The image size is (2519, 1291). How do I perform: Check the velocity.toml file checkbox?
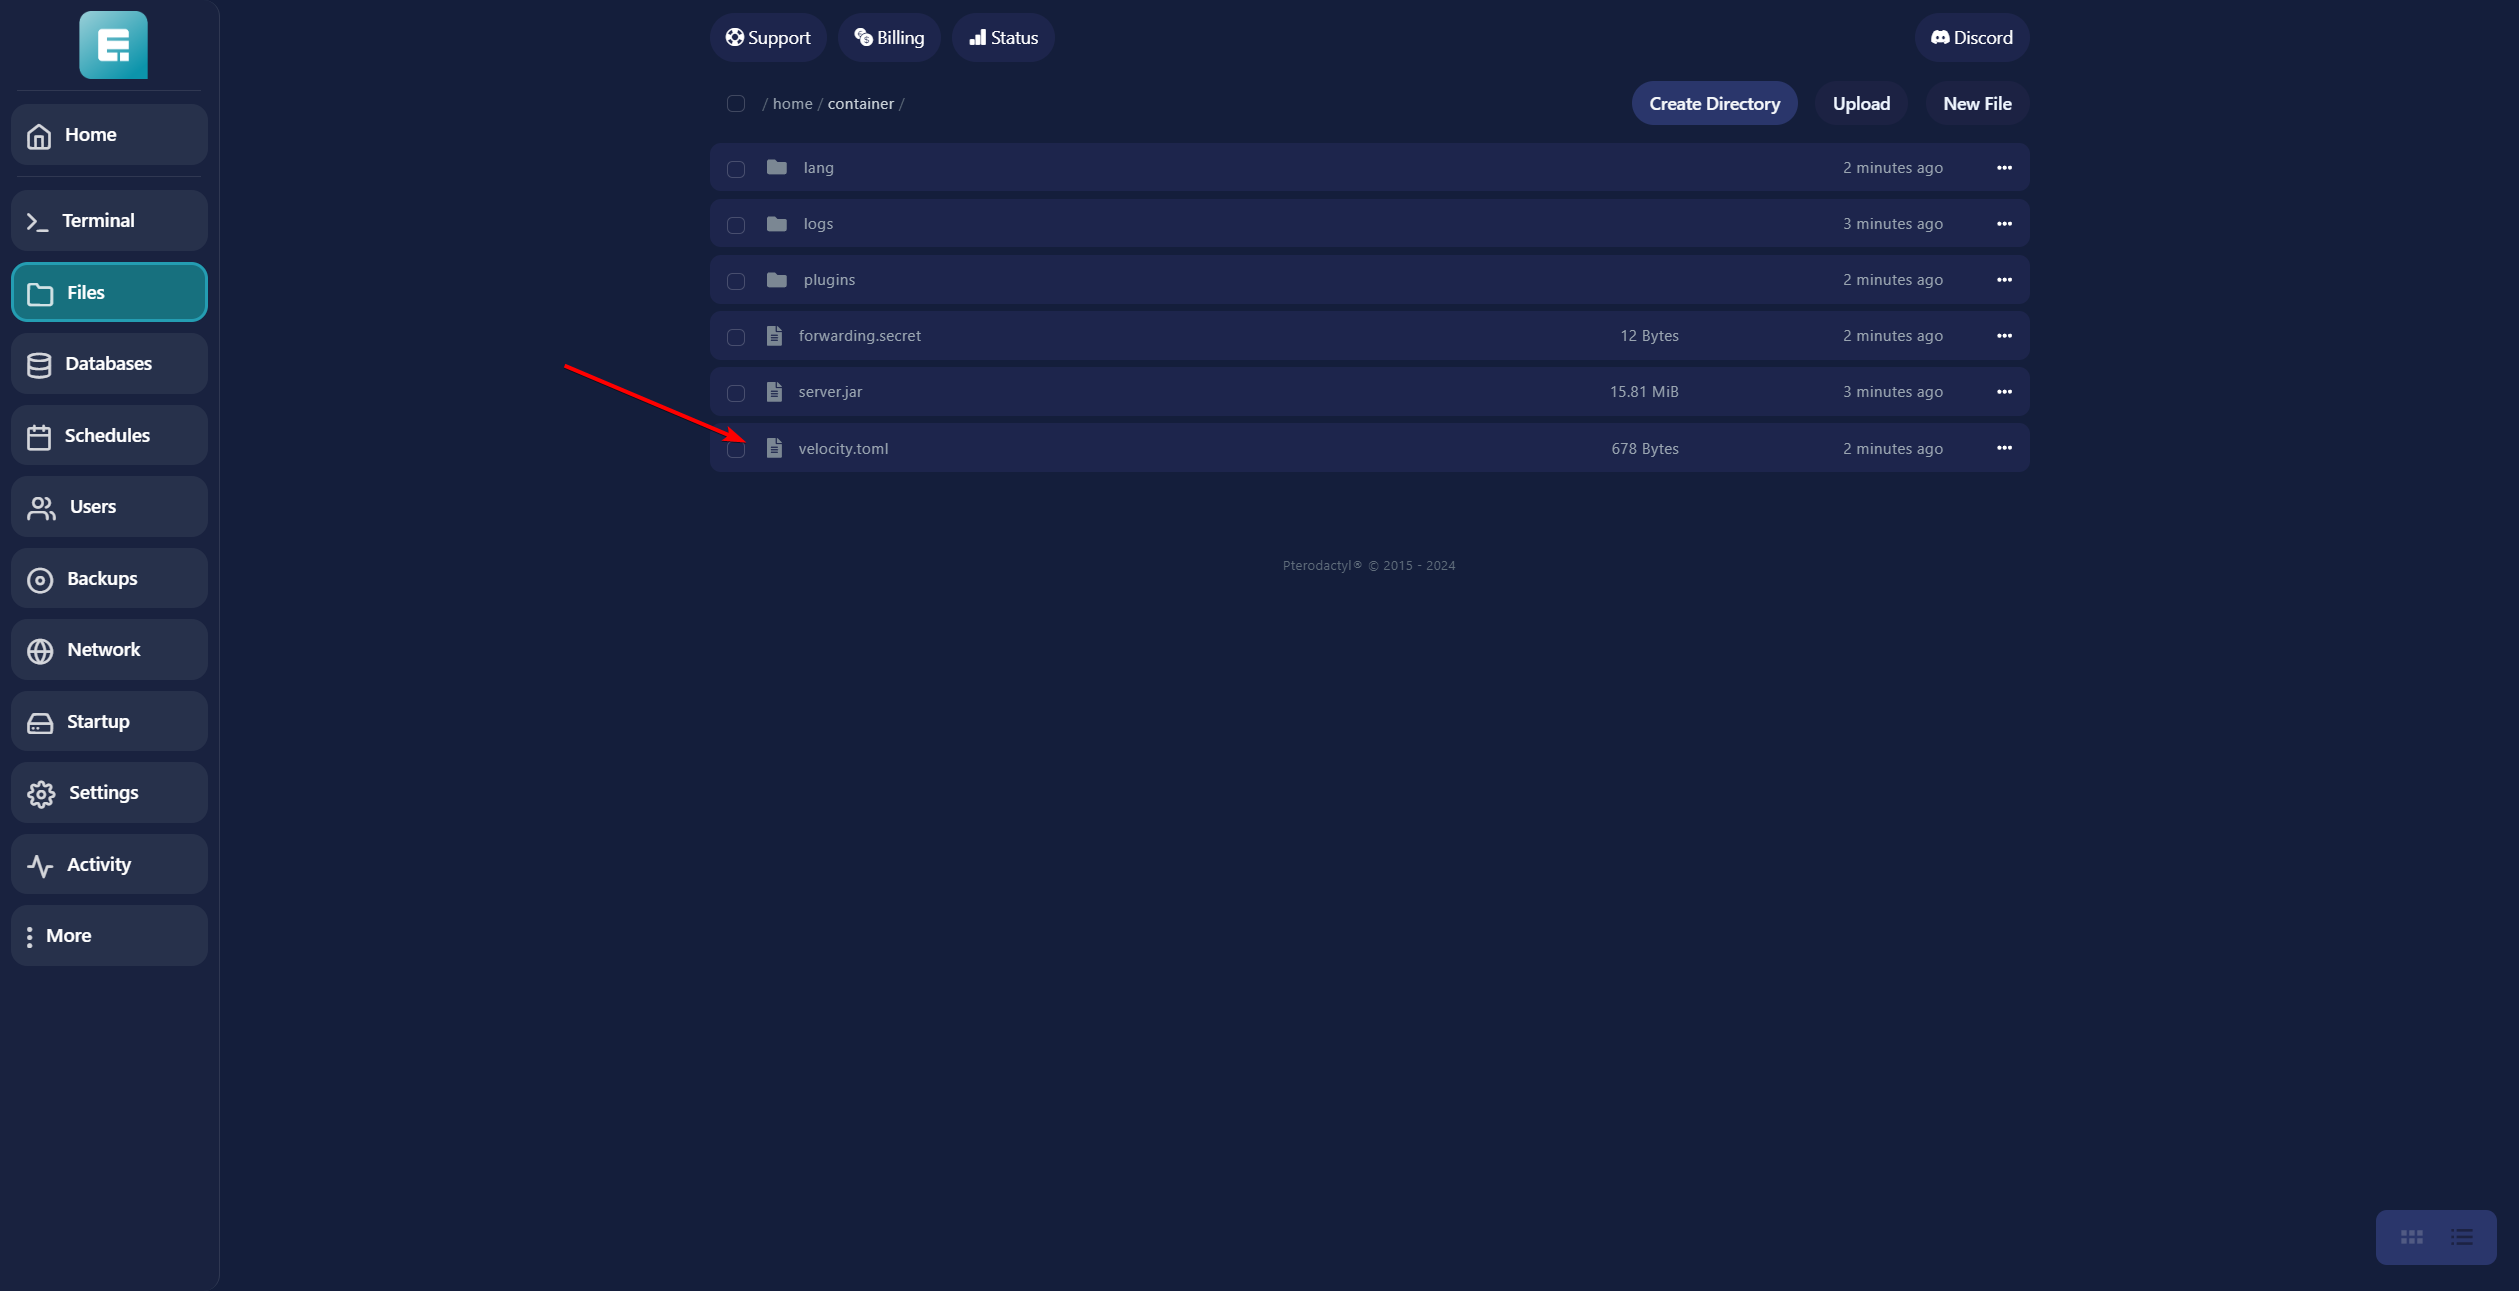736,450
